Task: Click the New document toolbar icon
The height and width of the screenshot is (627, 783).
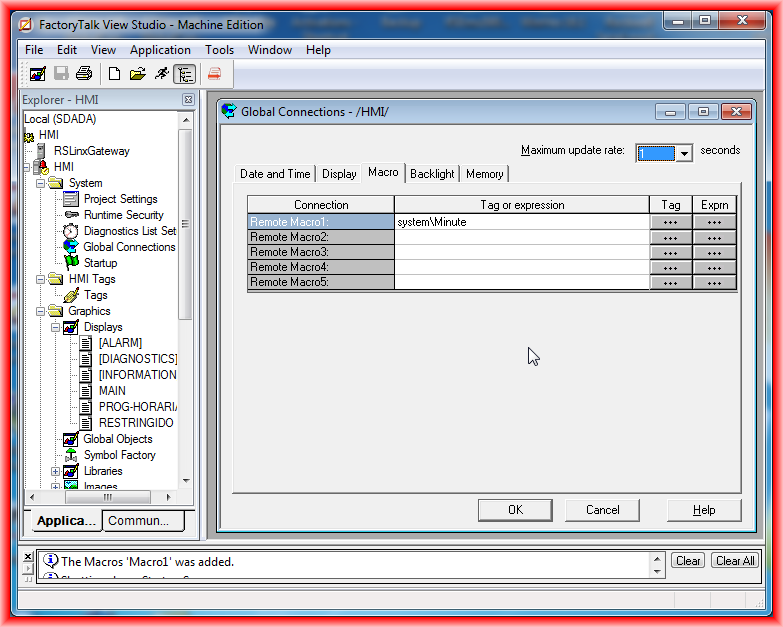Action: point(114,74)
